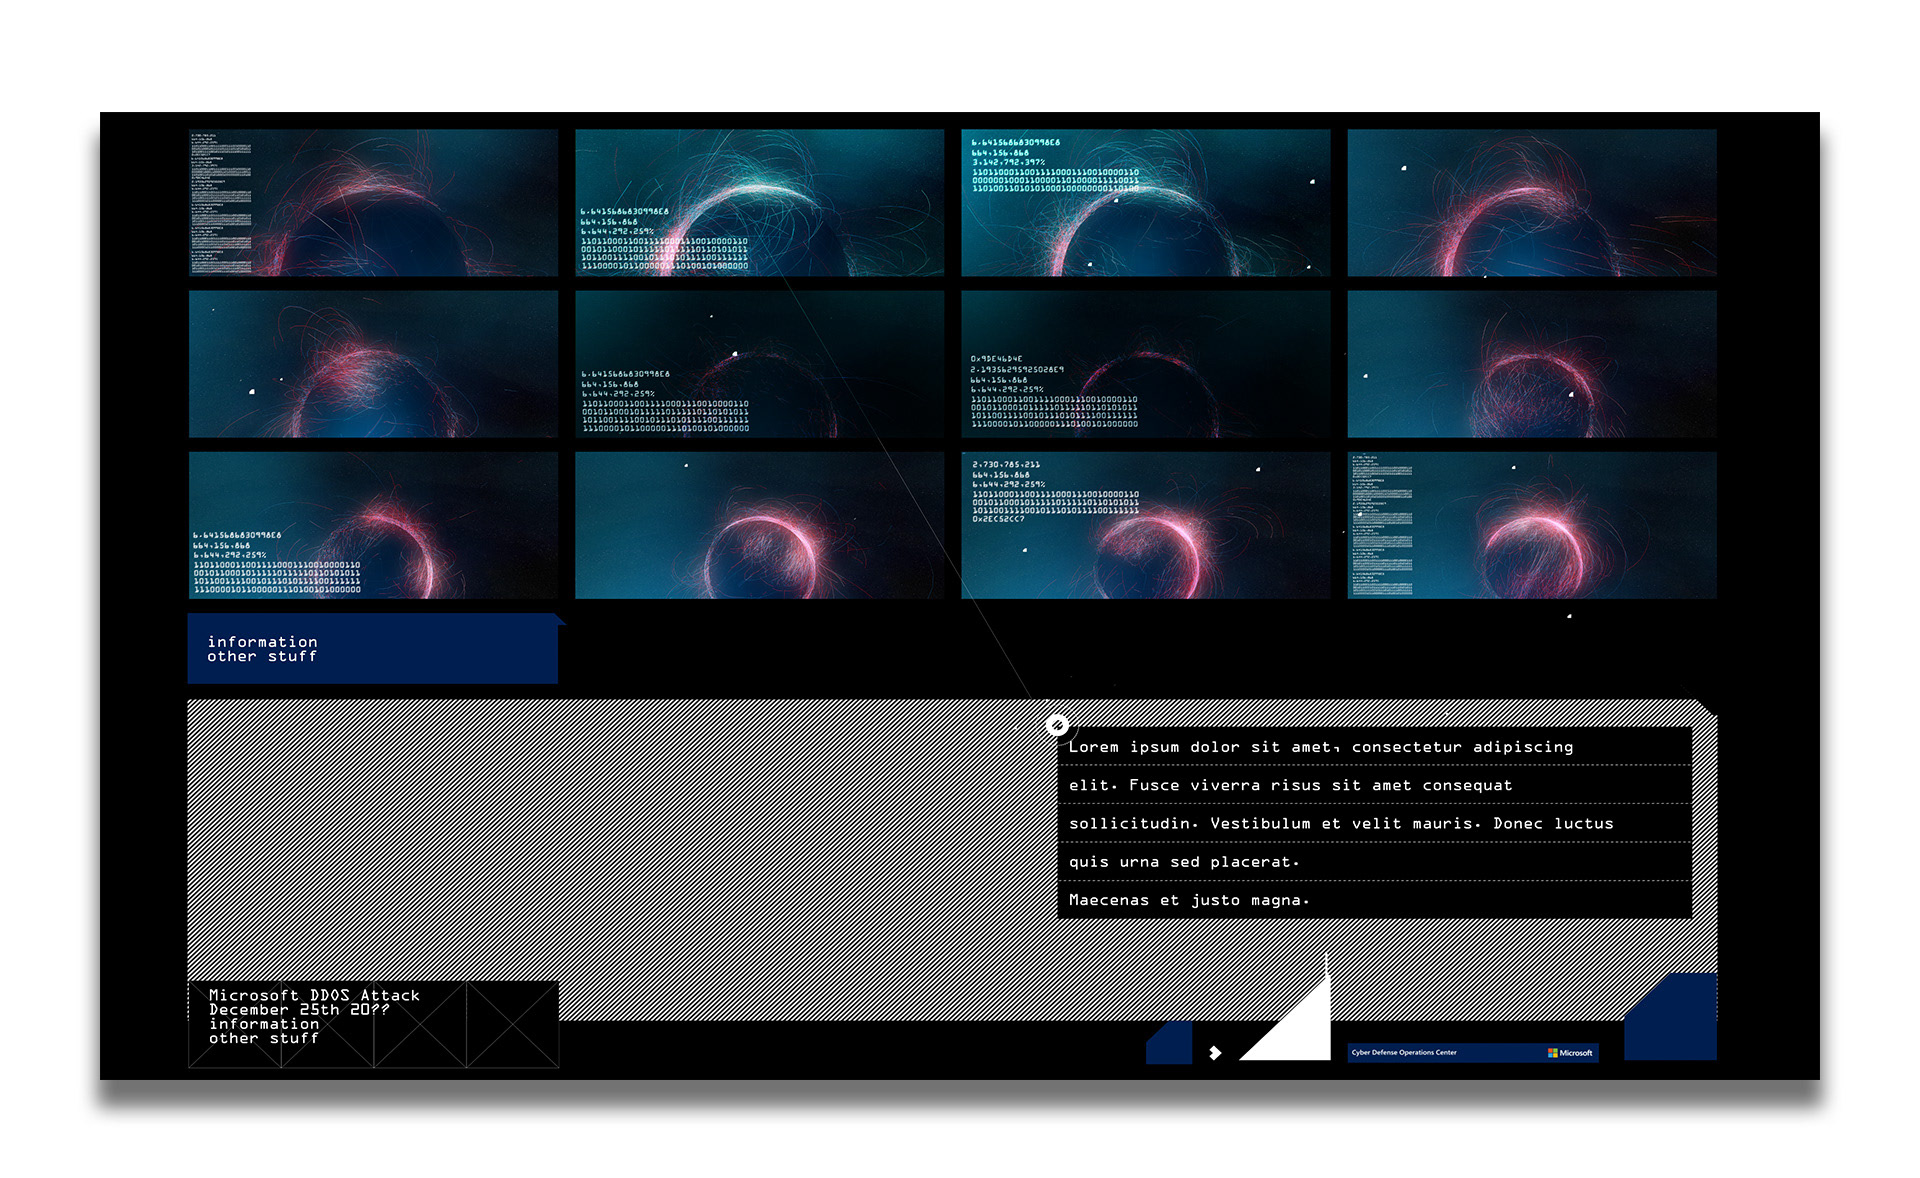Image resolution: width=1920 pixels, height=1178 pixels.
Task: Select the thumbnail with the teal-white arc and binary text
Action: [x=759, y=202]
